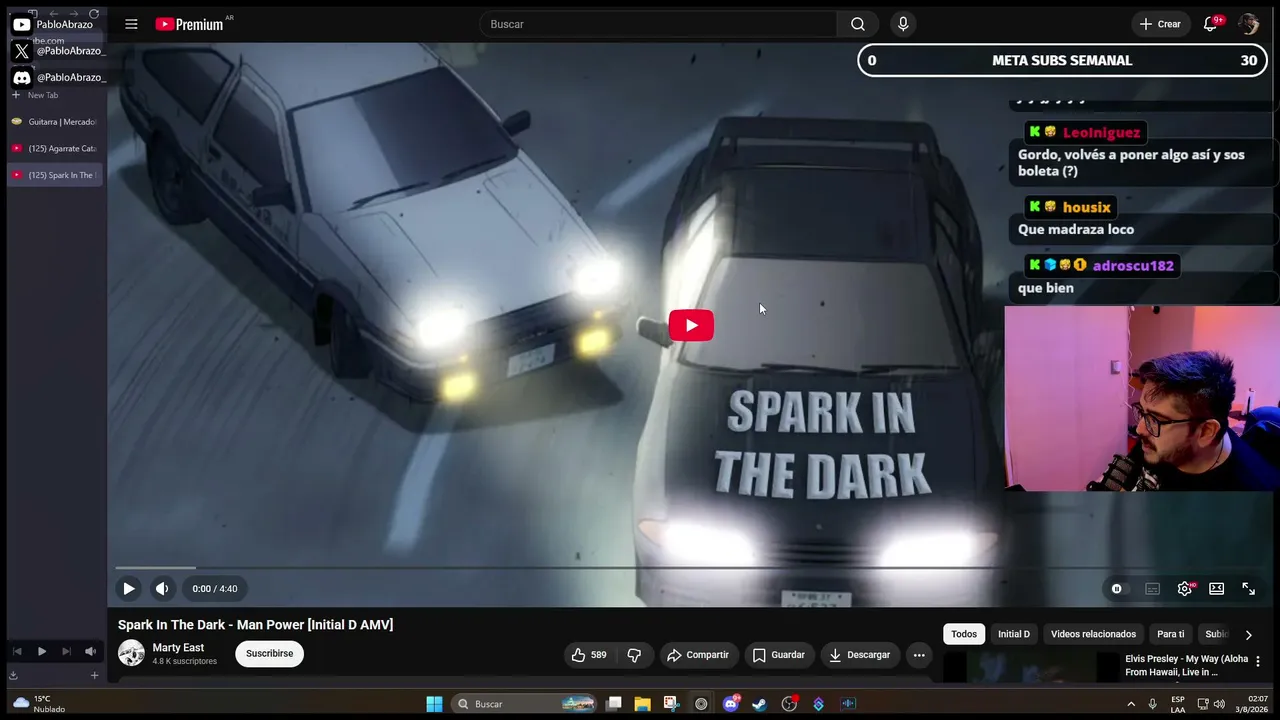
Task: Go back with the browser back arrow
Action: (53, 14)
